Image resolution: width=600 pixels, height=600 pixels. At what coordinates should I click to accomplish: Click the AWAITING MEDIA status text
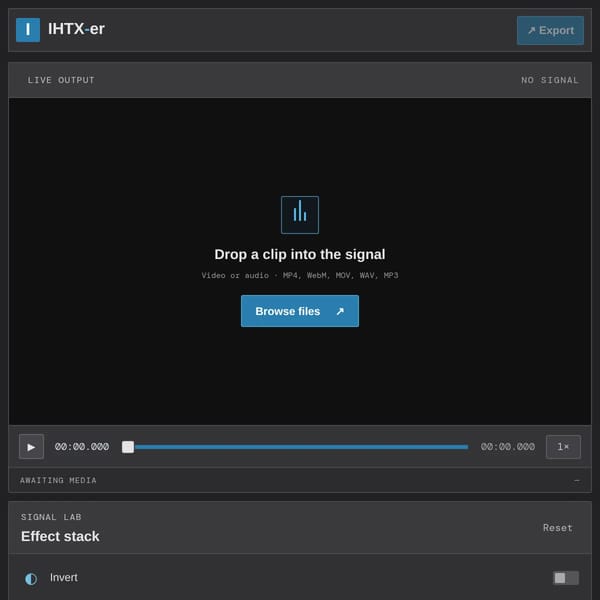coord(58,480)
